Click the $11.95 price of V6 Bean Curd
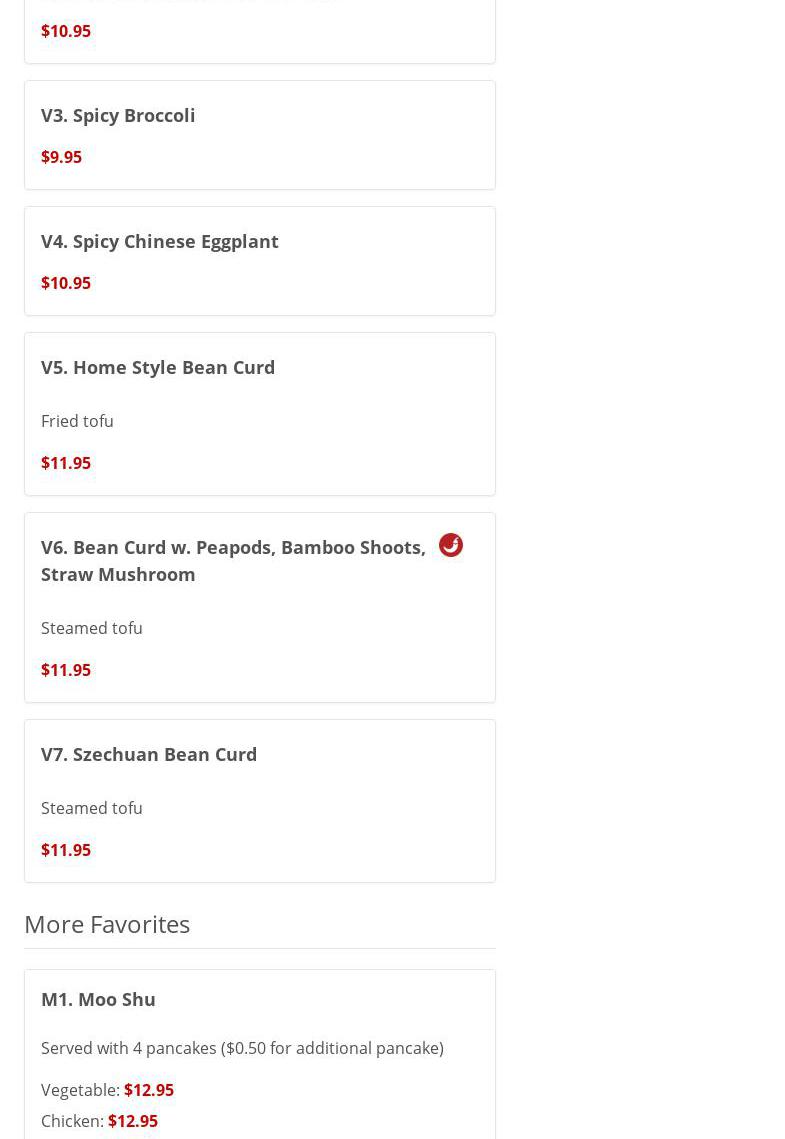785x1139 pixels. (66, 670)
